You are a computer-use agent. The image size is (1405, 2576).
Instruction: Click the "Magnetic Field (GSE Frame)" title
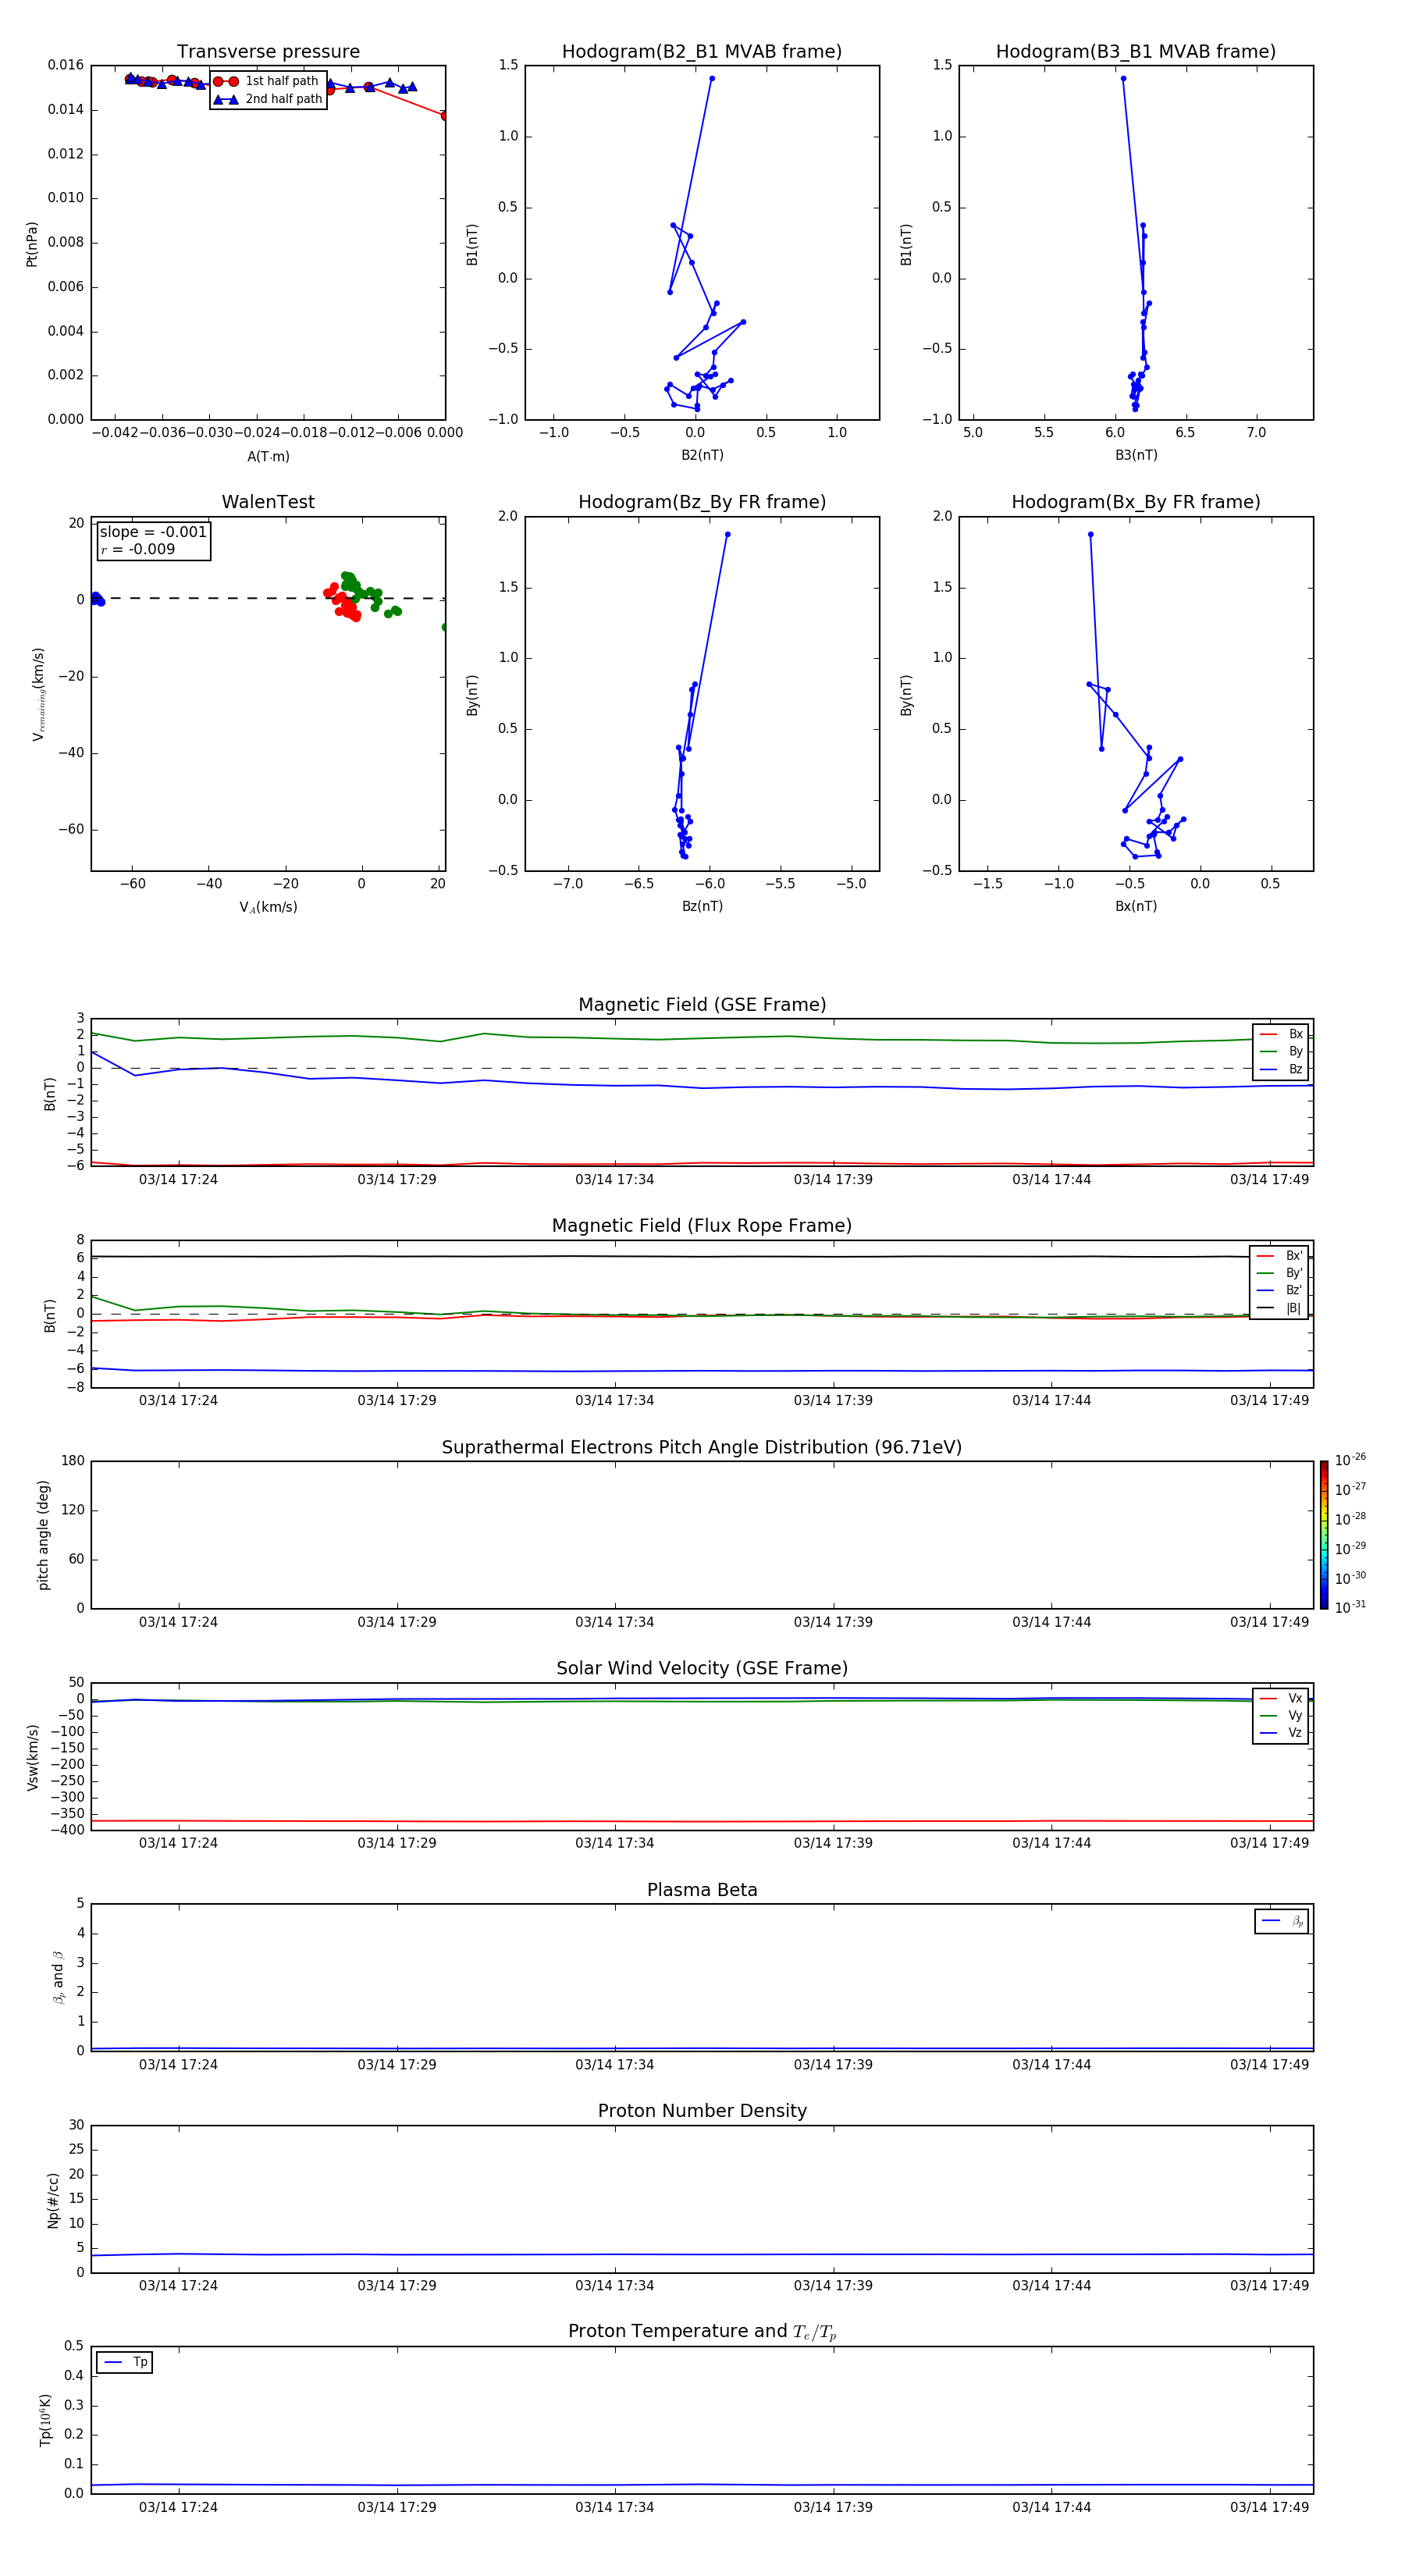(x=702, y=1005)
